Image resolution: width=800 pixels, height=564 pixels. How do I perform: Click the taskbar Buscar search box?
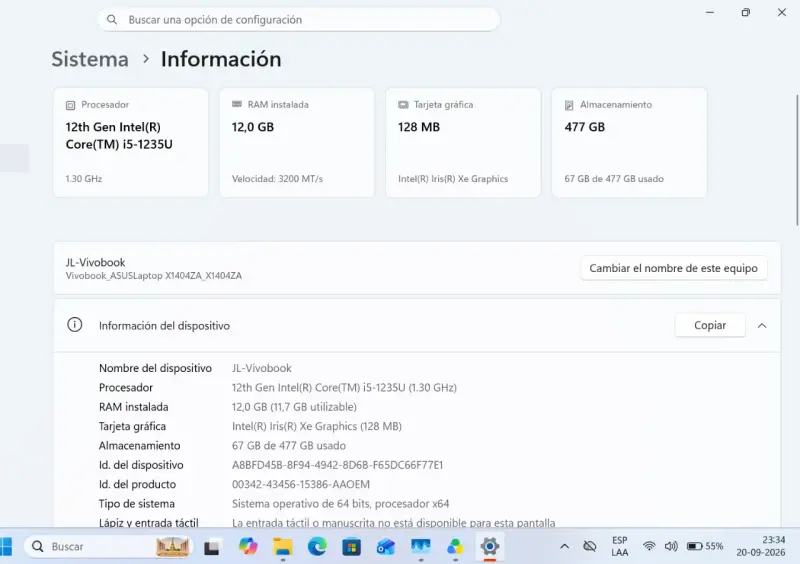tap(108, 547)
